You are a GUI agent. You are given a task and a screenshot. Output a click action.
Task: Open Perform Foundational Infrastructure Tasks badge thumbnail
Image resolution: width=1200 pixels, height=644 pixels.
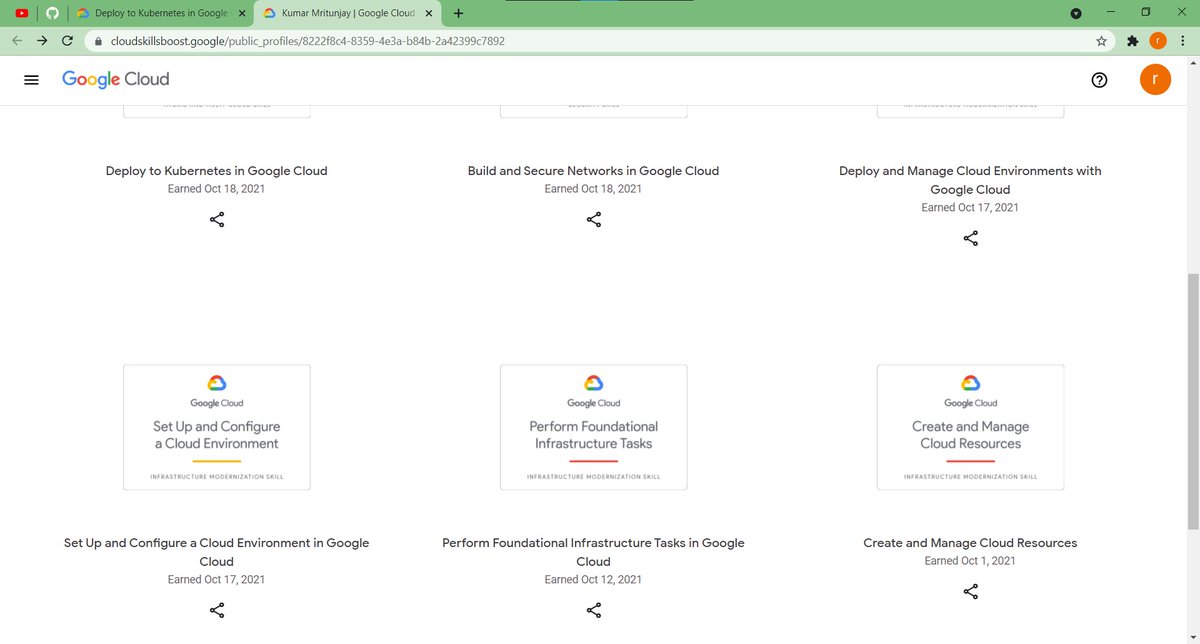pos(593,427)
